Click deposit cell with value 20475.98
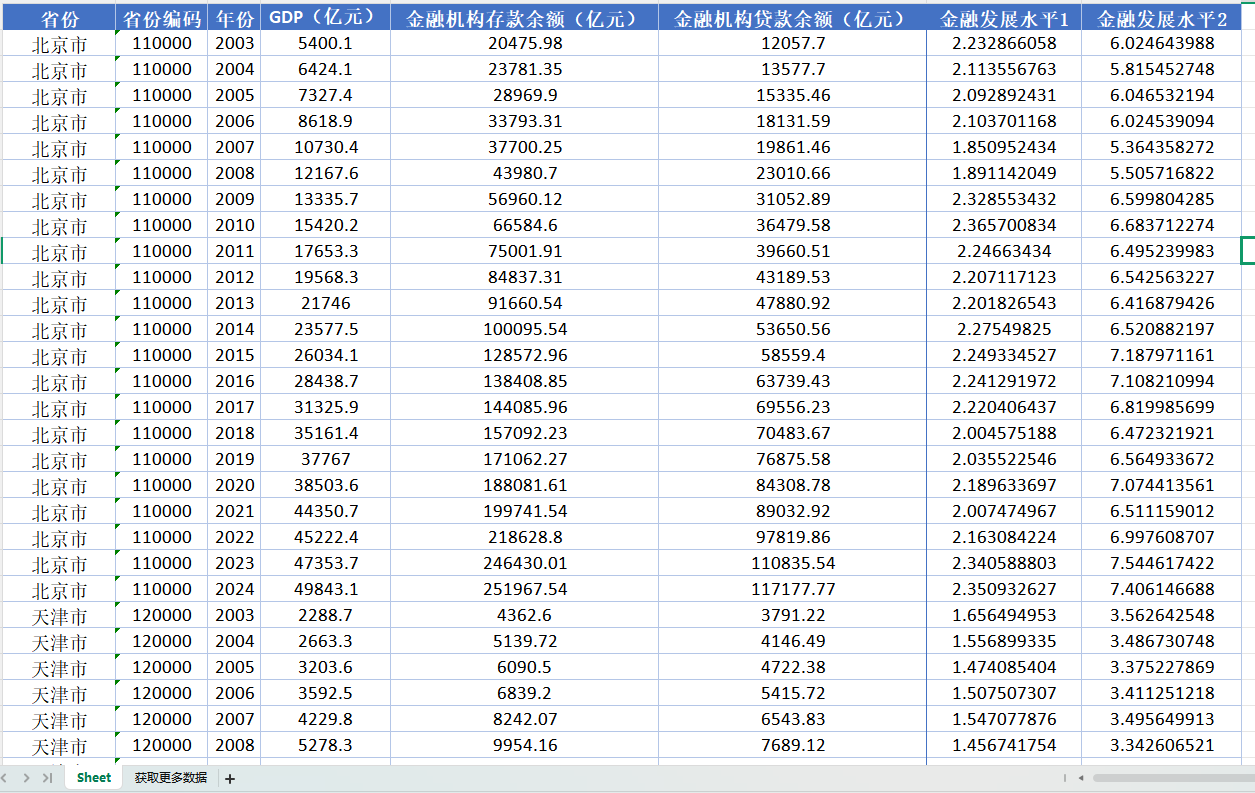 (x=524, y=44)
